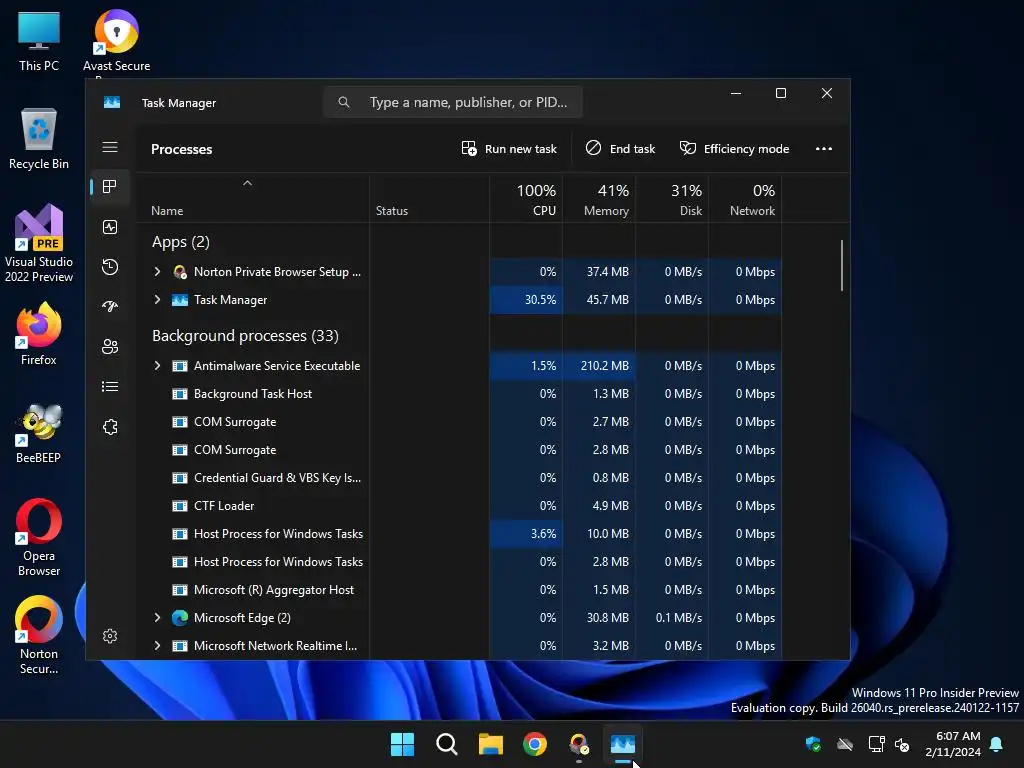Click the network or display tray icon

click(x=876, y=744)
